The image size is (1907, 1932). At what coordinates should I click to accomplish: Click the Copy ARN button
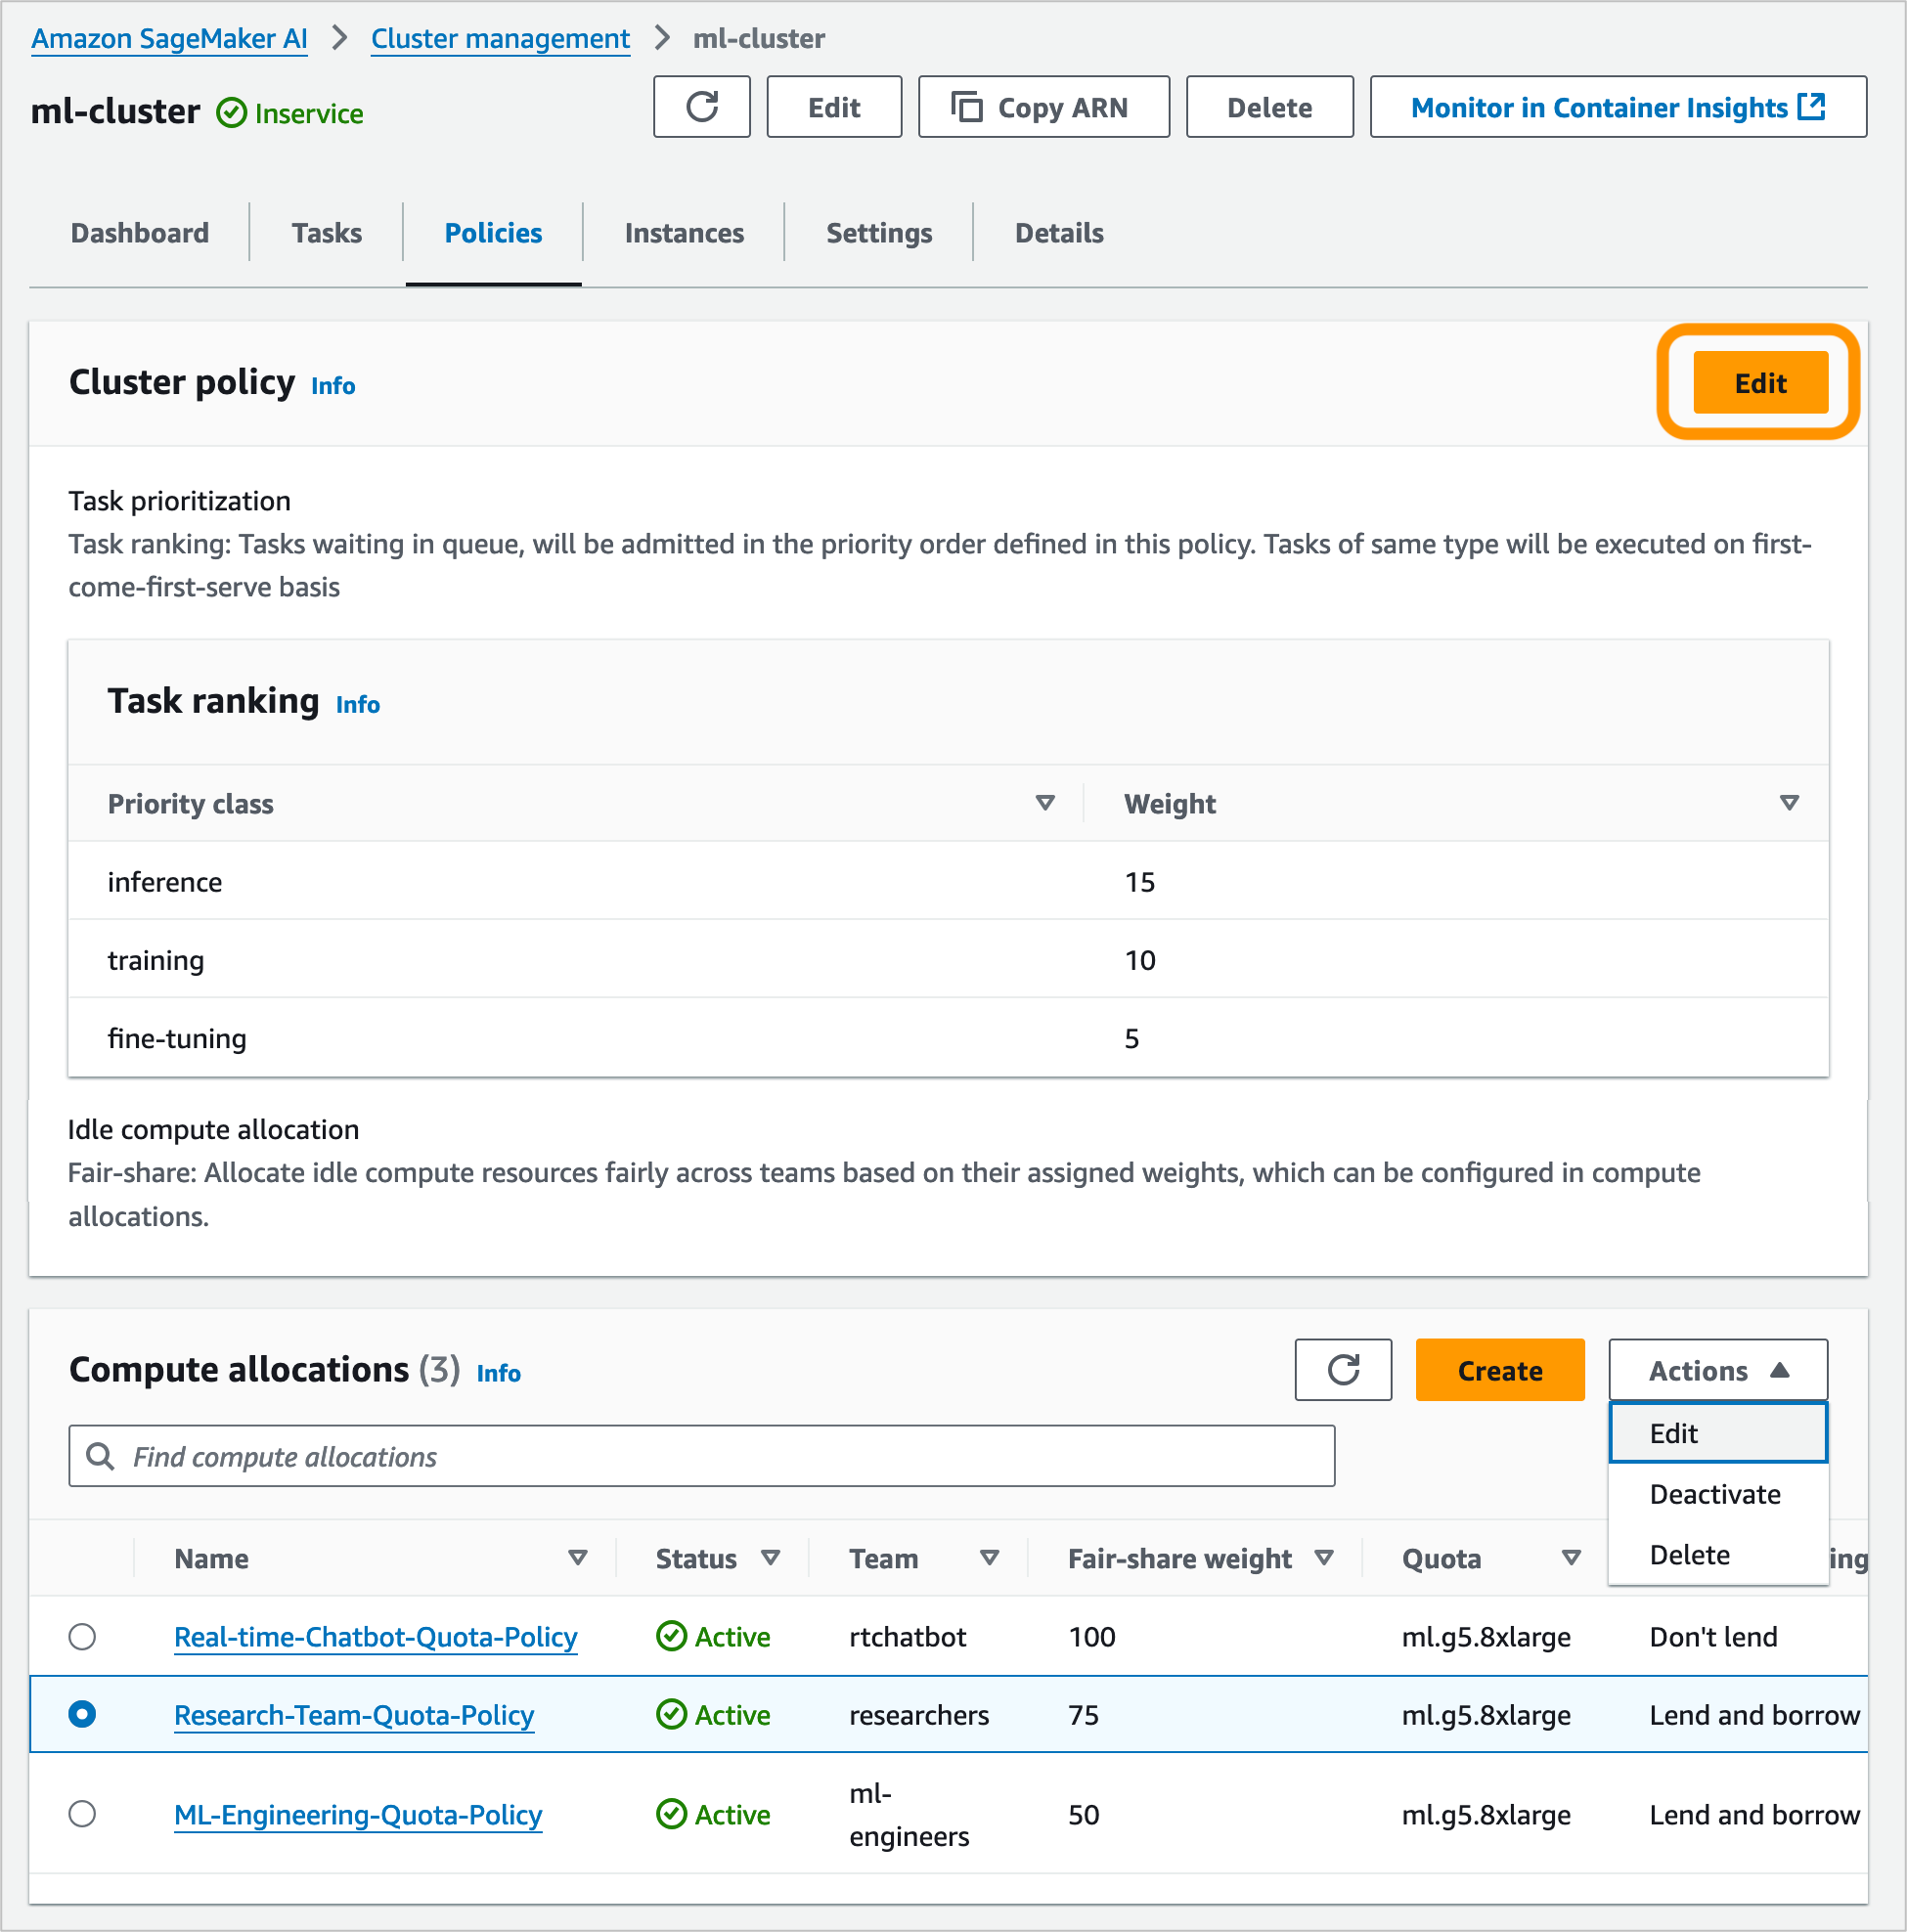[1043, 107]
